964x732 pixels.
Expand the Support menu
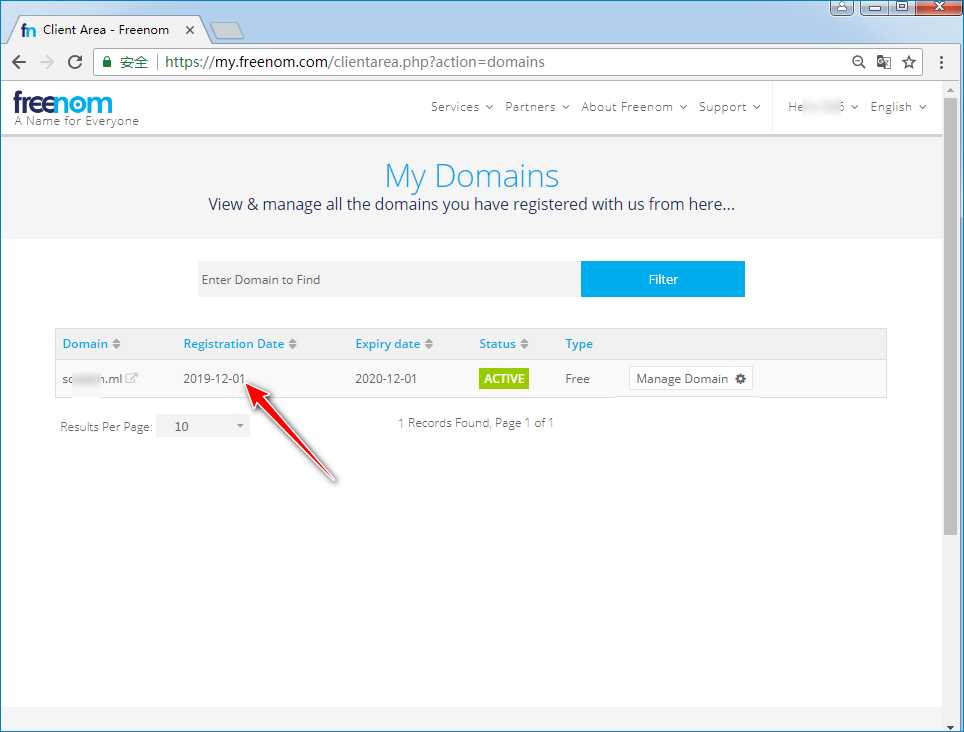pos(729,107)
